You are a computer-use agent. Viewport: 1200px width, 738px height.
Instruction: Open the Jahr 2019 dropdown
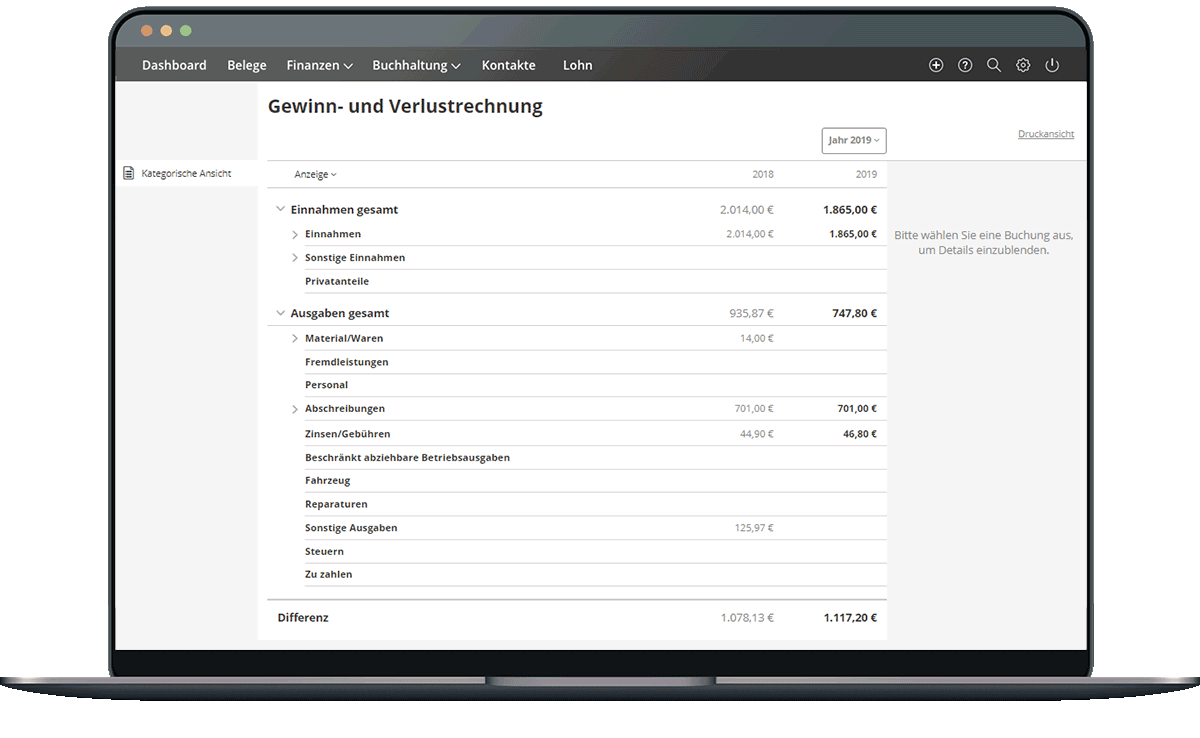coord(853,141)
